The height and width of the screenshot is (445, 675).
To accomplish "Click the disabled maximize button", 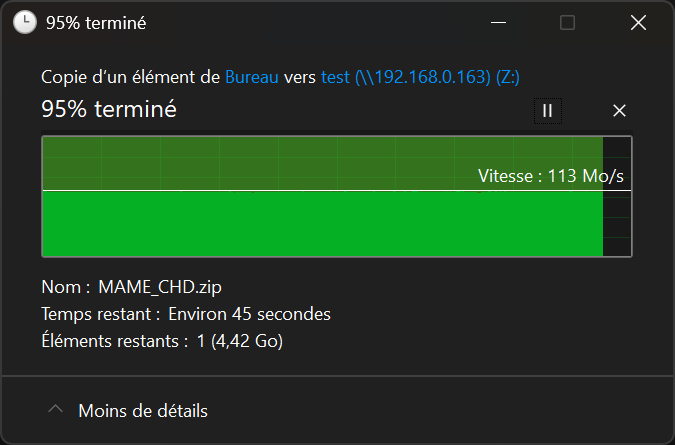I will click(567, 22).
